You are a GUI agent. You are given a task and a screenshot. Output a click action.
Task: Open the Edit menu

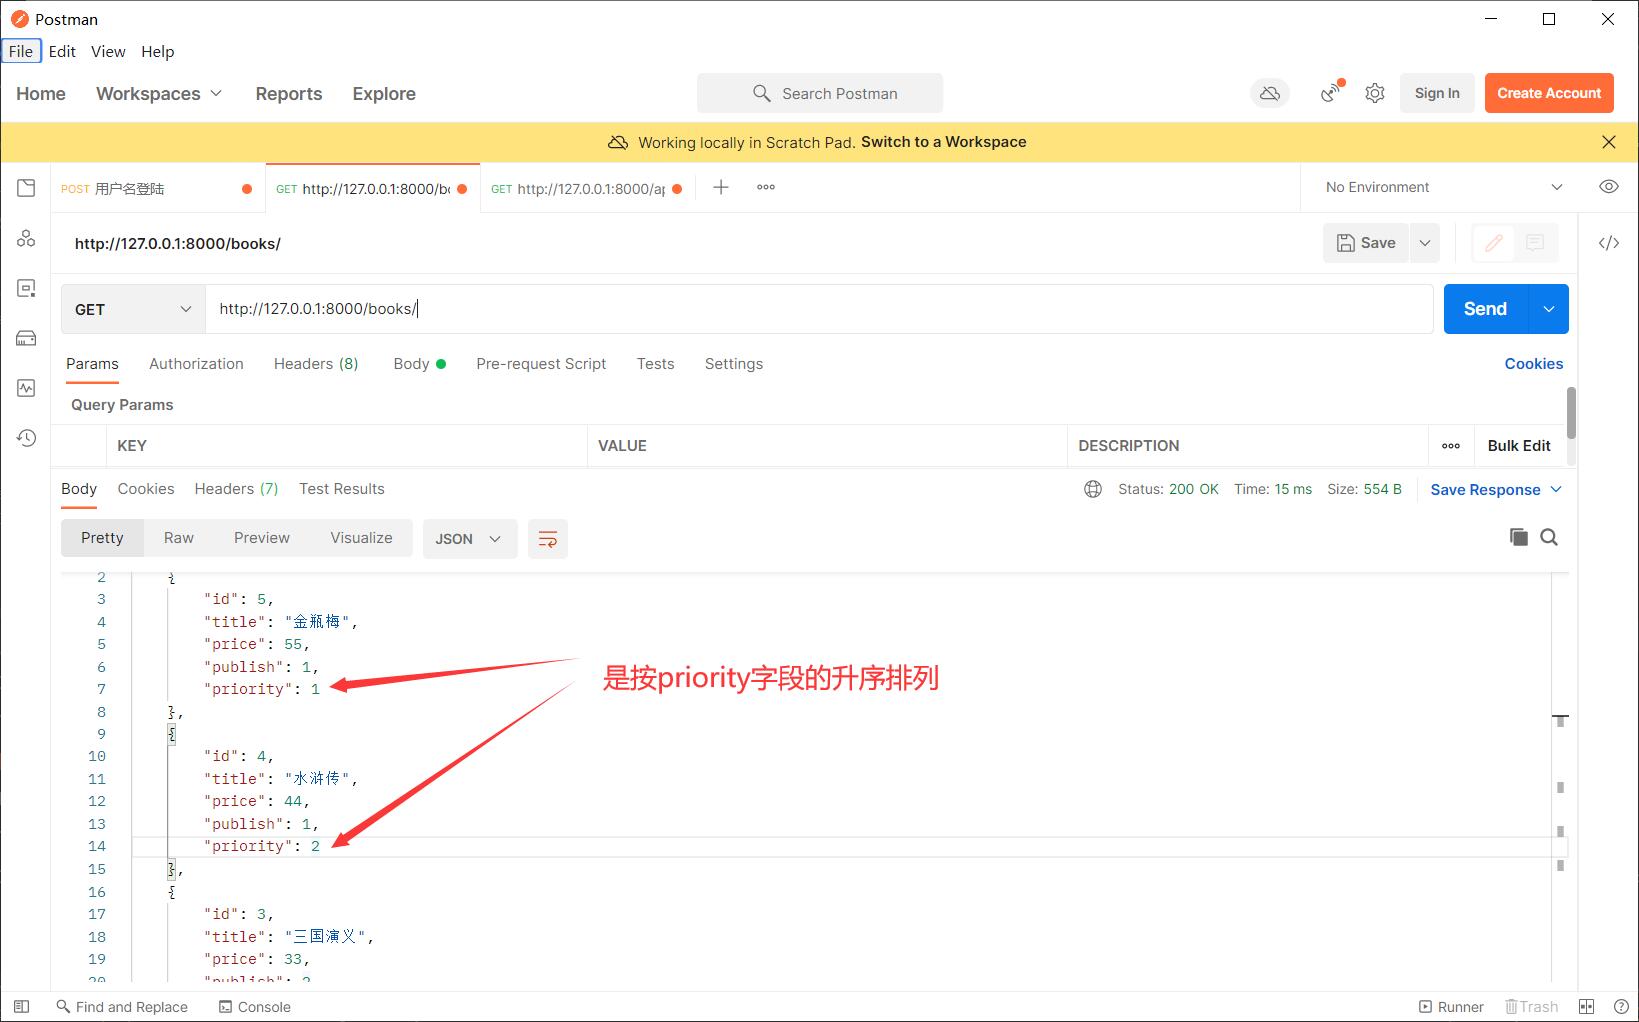click(x=62, y=51)
